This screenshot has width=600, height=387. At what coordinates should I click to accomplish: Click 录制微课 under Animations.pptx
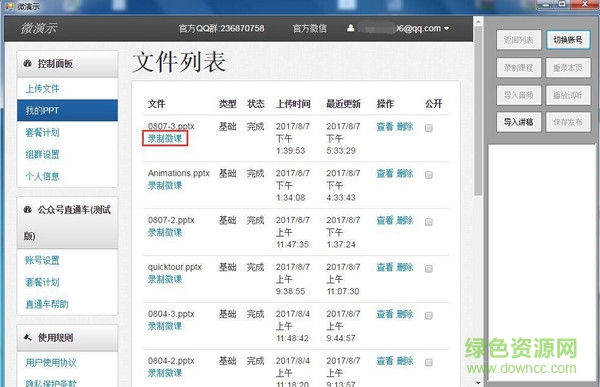coord(165,186)
